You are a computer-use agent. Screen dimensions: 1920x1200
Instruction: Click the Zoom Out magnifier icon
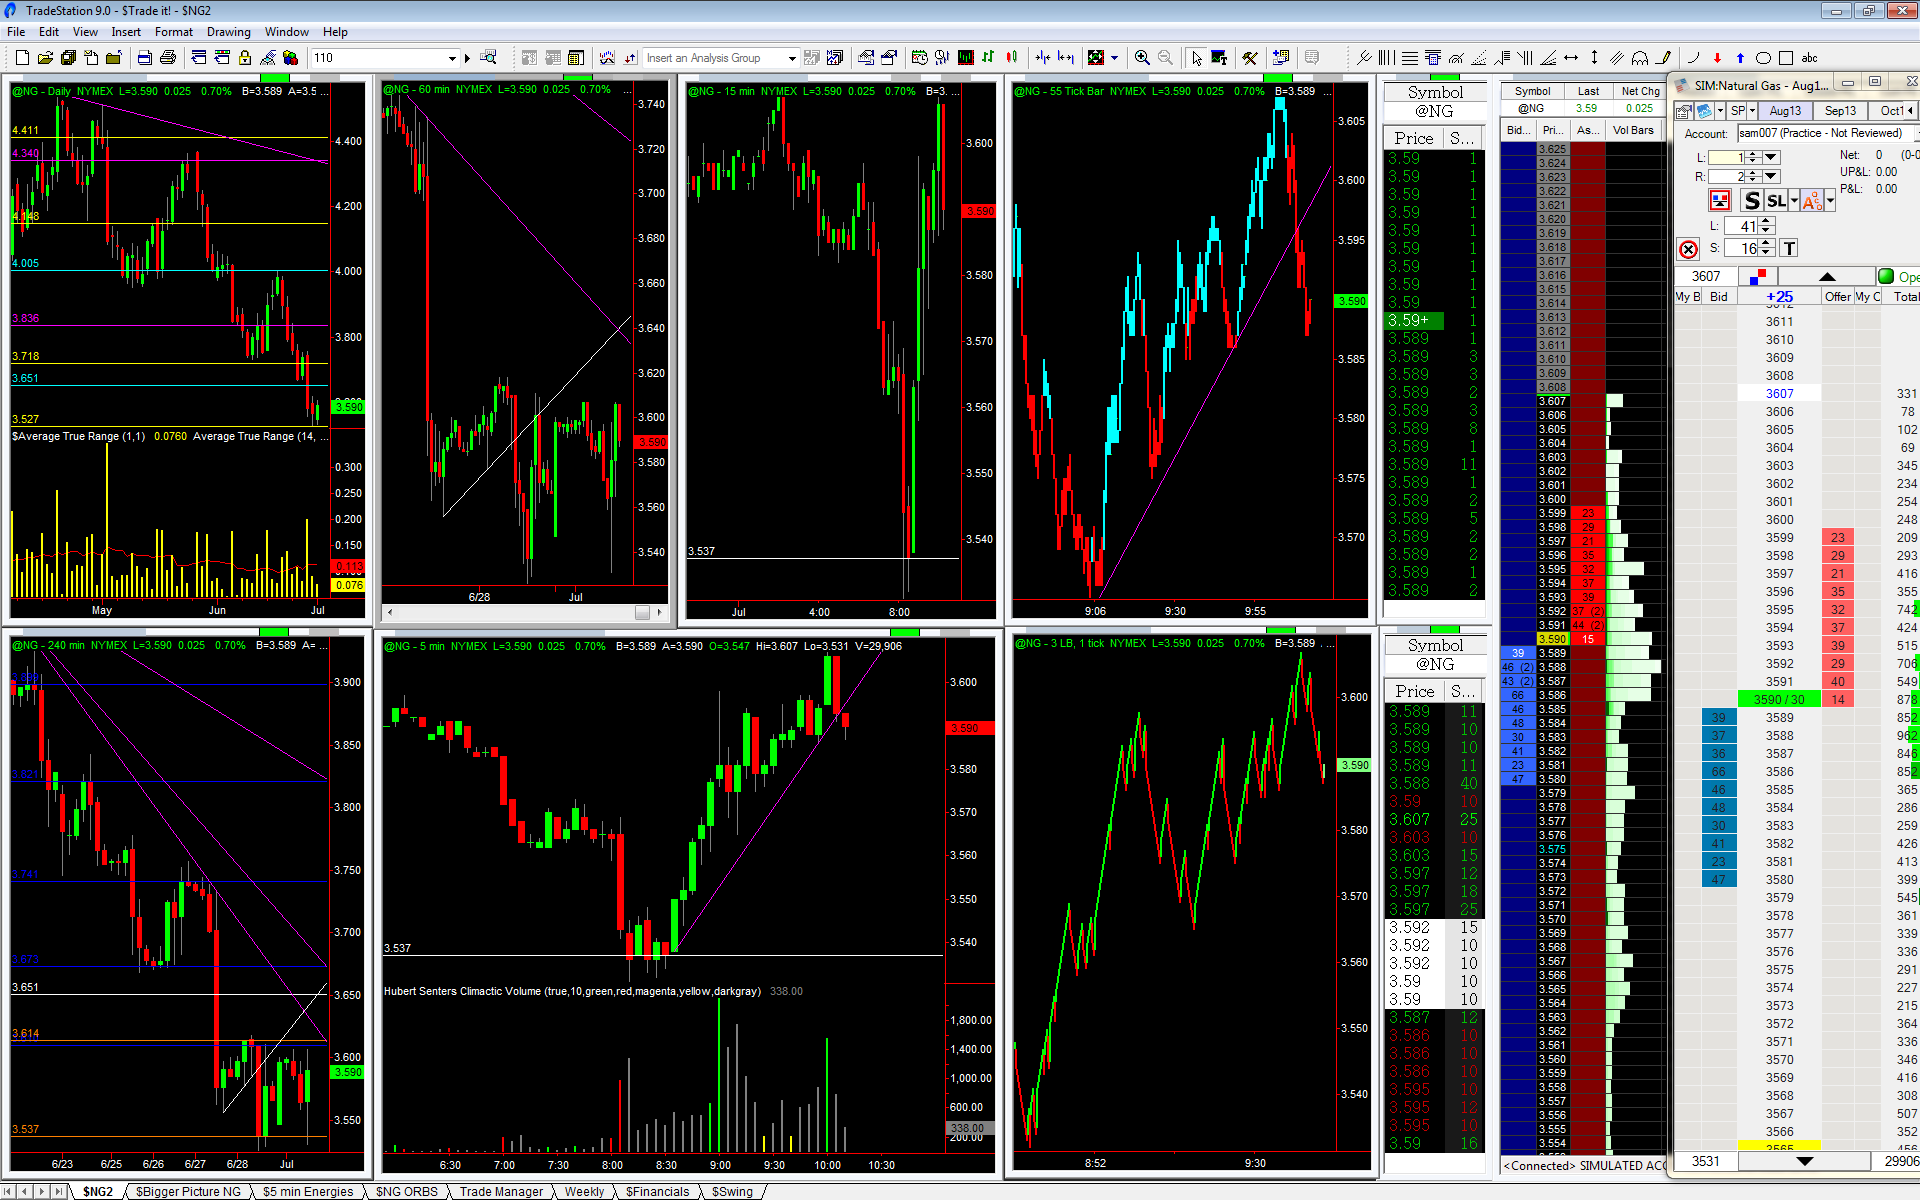[x=1165, y=58]
